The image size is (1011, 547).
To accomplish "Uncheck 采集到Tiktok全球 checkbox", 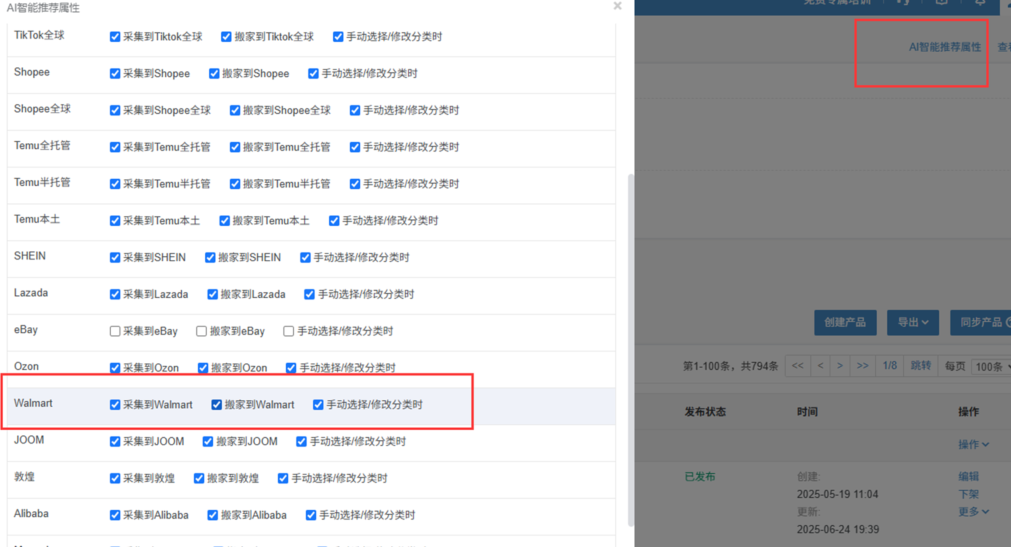I will coord(115,37).
